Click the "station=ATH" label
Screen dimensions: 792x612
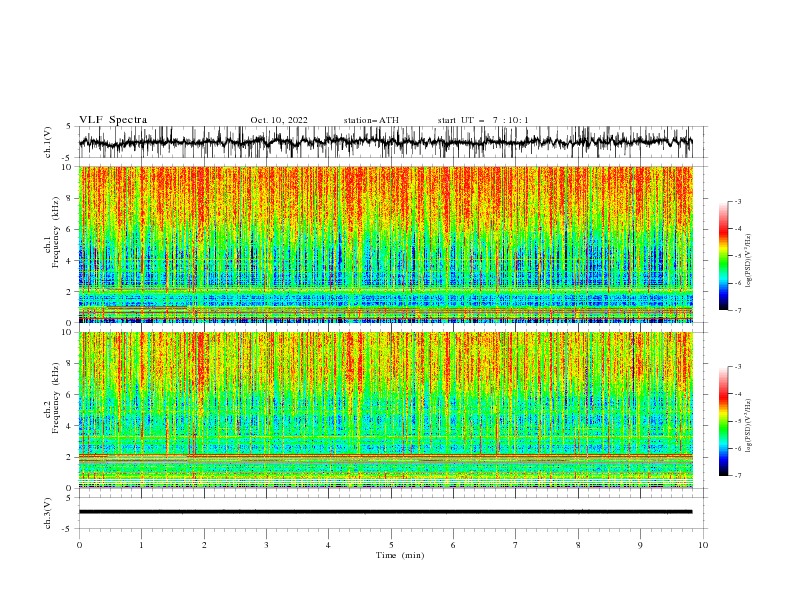tap(371, 120)
